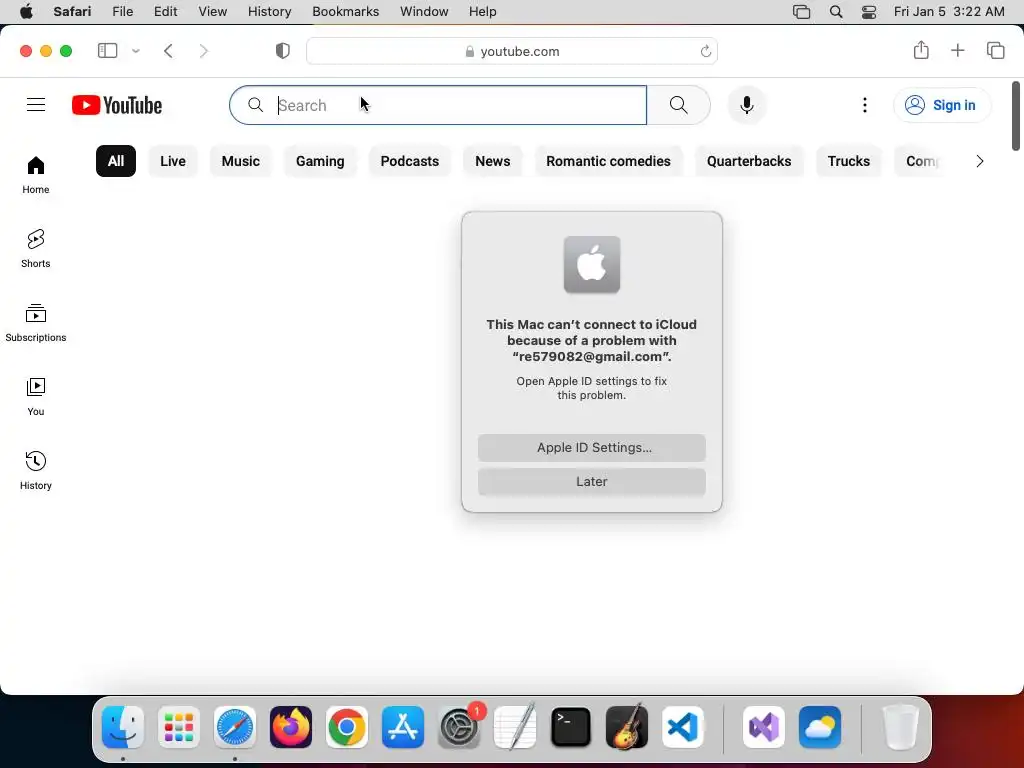The height and width of the screenshot is (768, 1024).
Task: Click the page vertical scrollbar
Action: pos(1016,116)
